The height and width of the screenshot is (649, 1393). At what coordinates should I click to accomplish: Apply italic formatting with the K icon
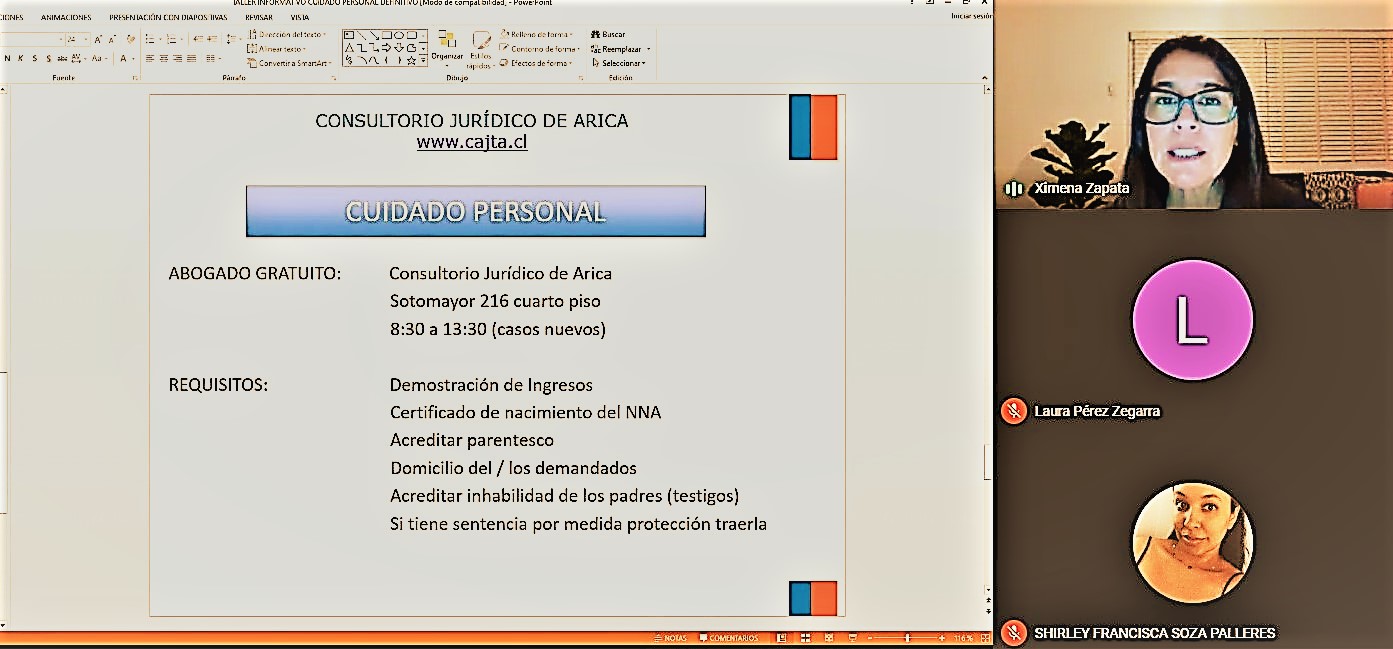coord(20,57)
